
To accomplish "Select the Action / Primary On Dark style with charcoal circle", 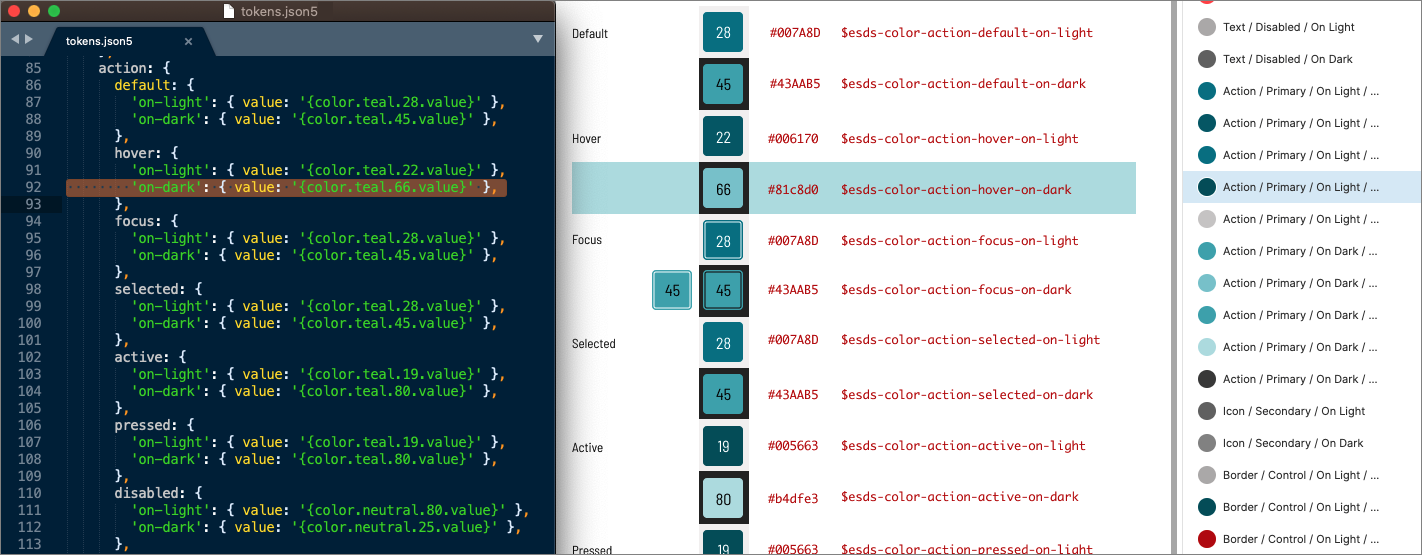I will [1302, 379].
